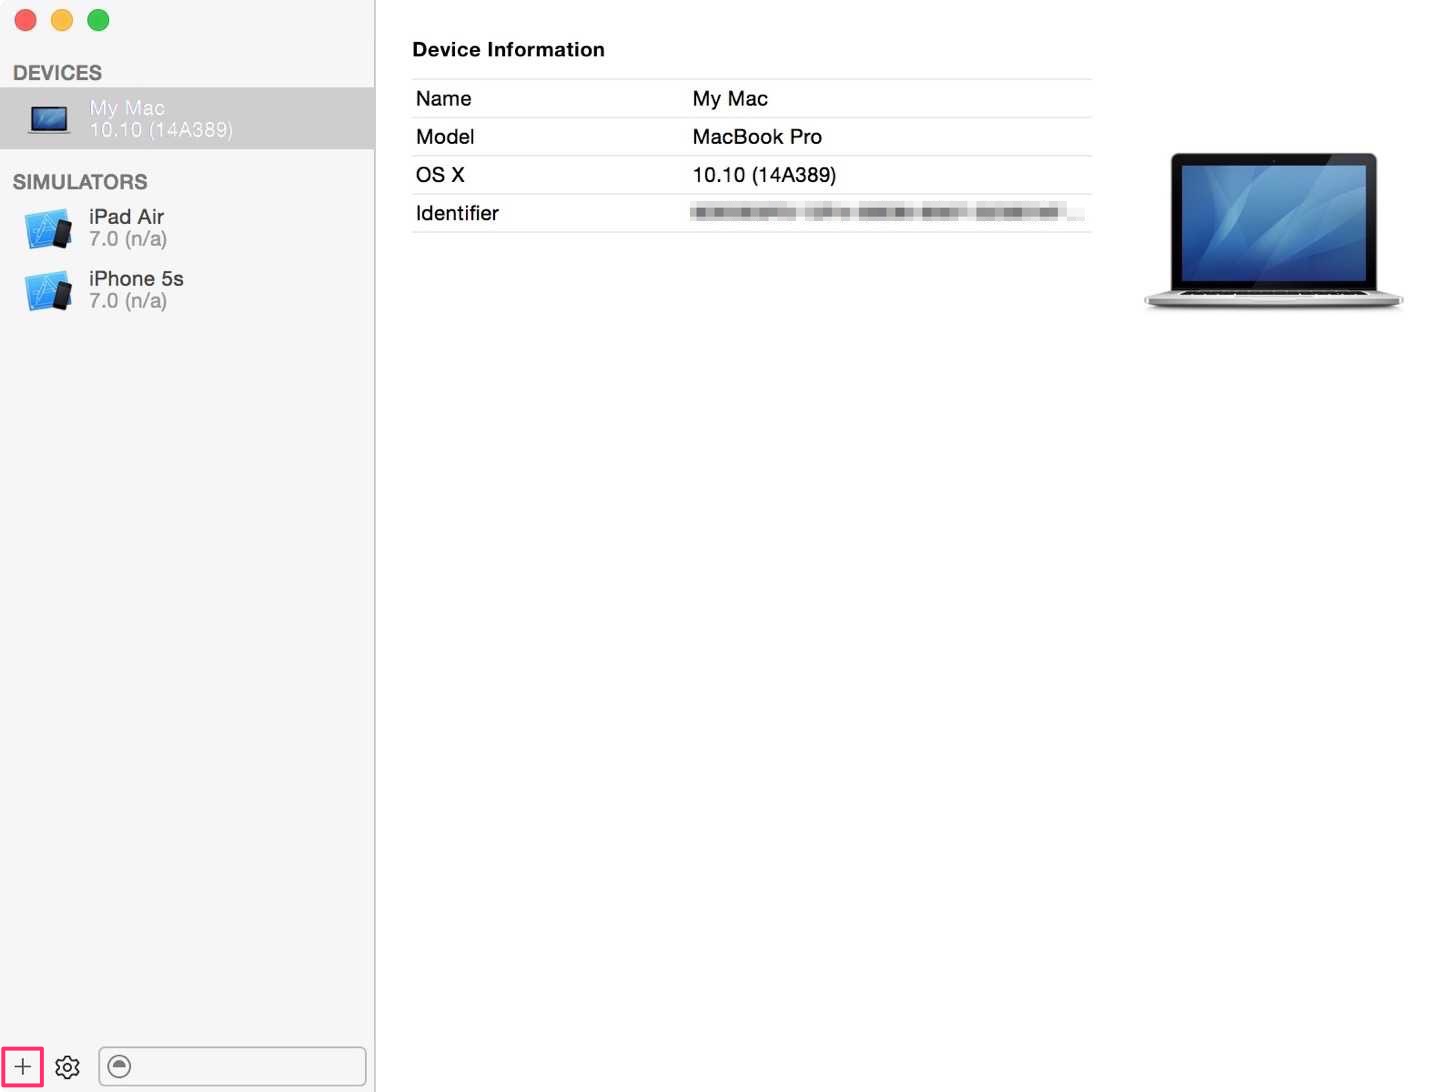This screenshot has width=1456, height=1092.
Task: Click the OS X value 10.10 (14A389)
Action: coord(764,175)
